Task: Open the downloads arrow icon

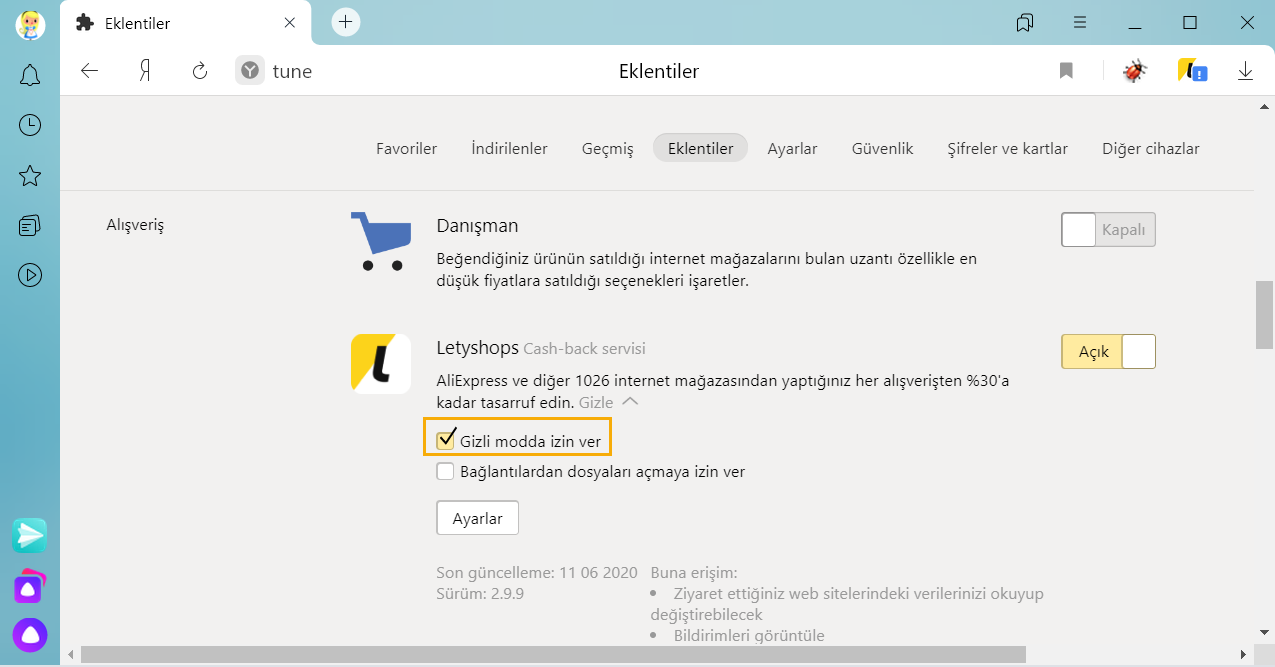Action: 1245,71
